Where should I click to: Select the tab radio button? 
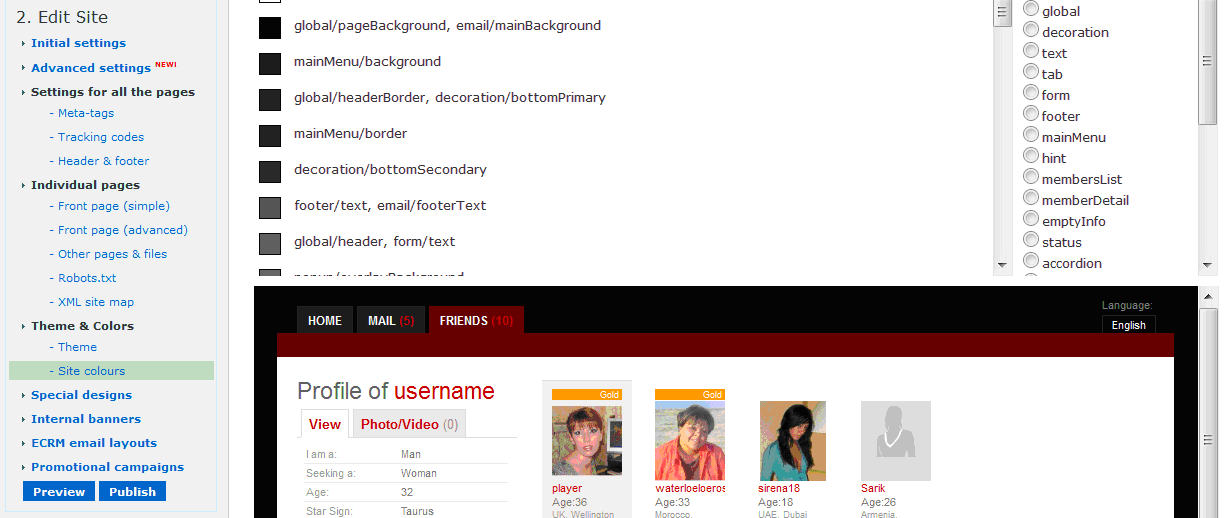point(1031,72)
